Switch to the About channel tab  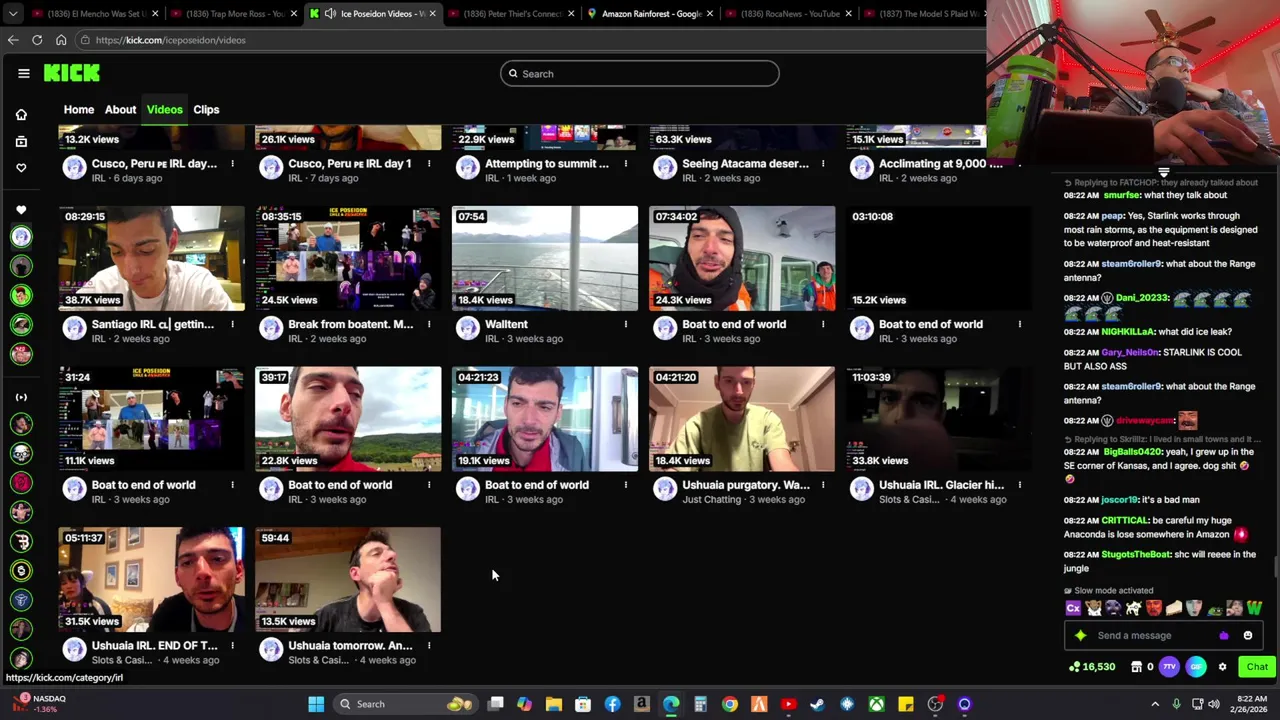[120, 109]
